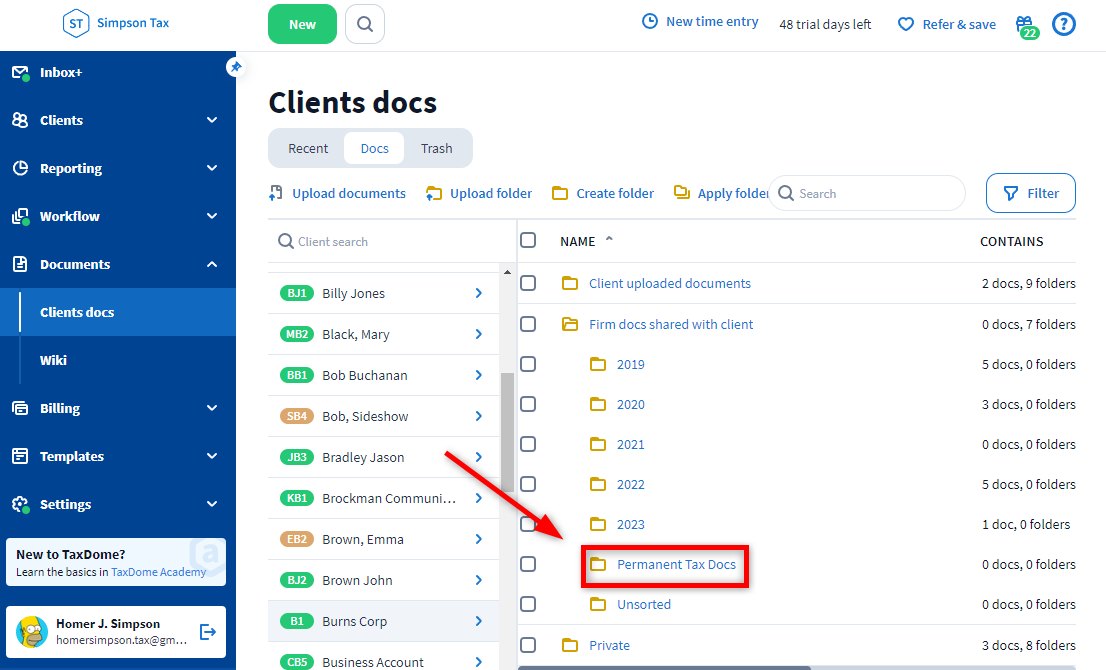Click the magnifier search button beside New

click(x=365, y=24)
